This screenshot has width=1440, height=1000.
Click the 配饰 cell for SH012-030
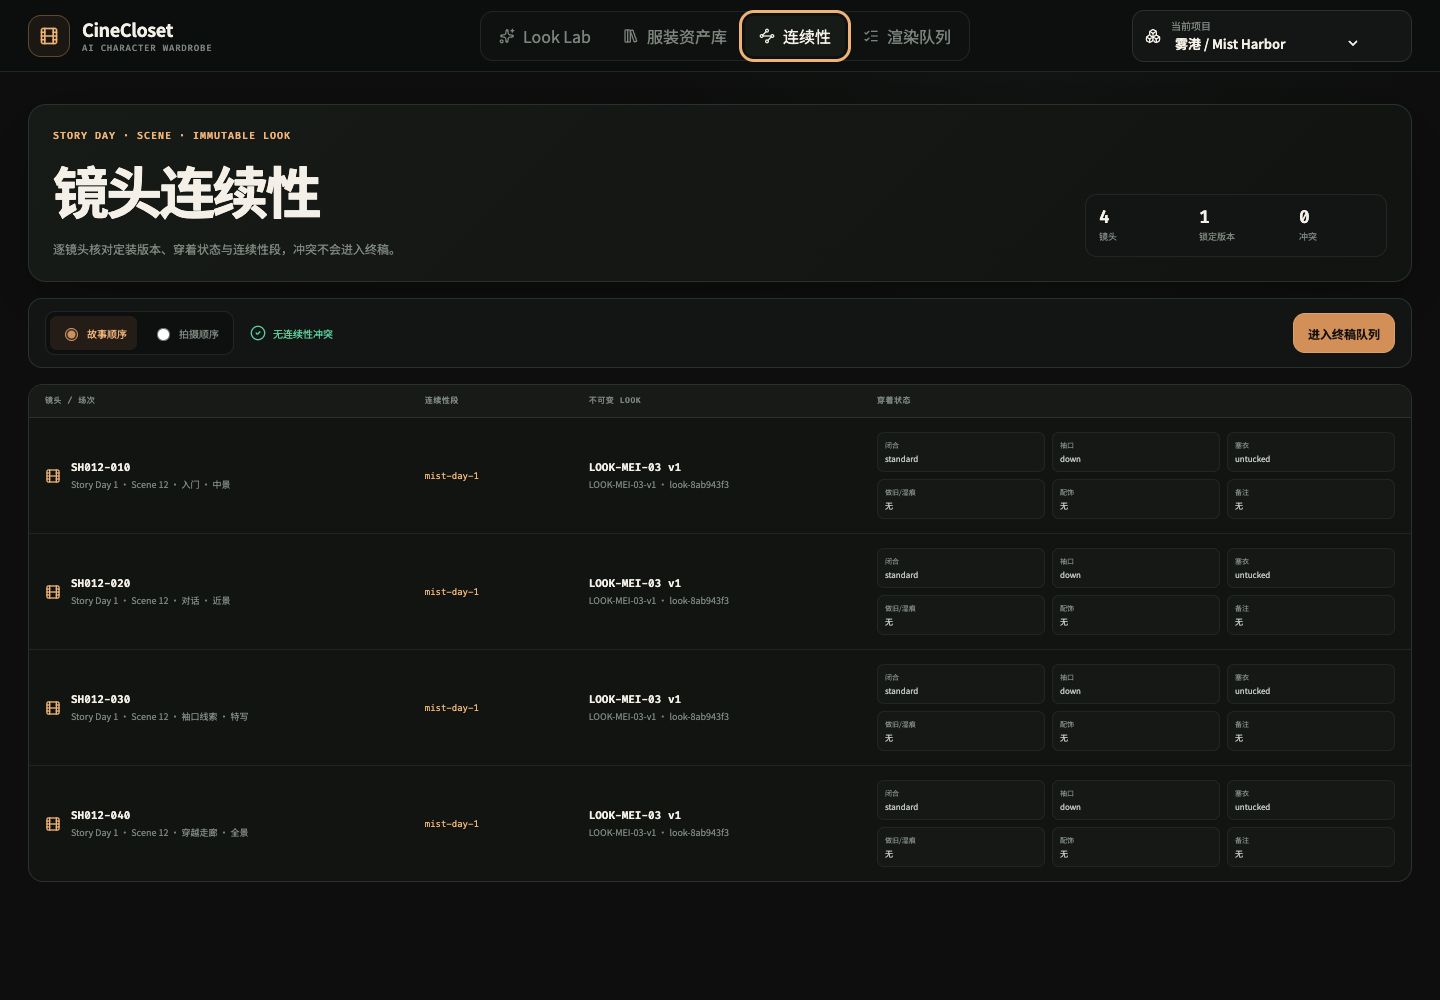point(1135,731)
